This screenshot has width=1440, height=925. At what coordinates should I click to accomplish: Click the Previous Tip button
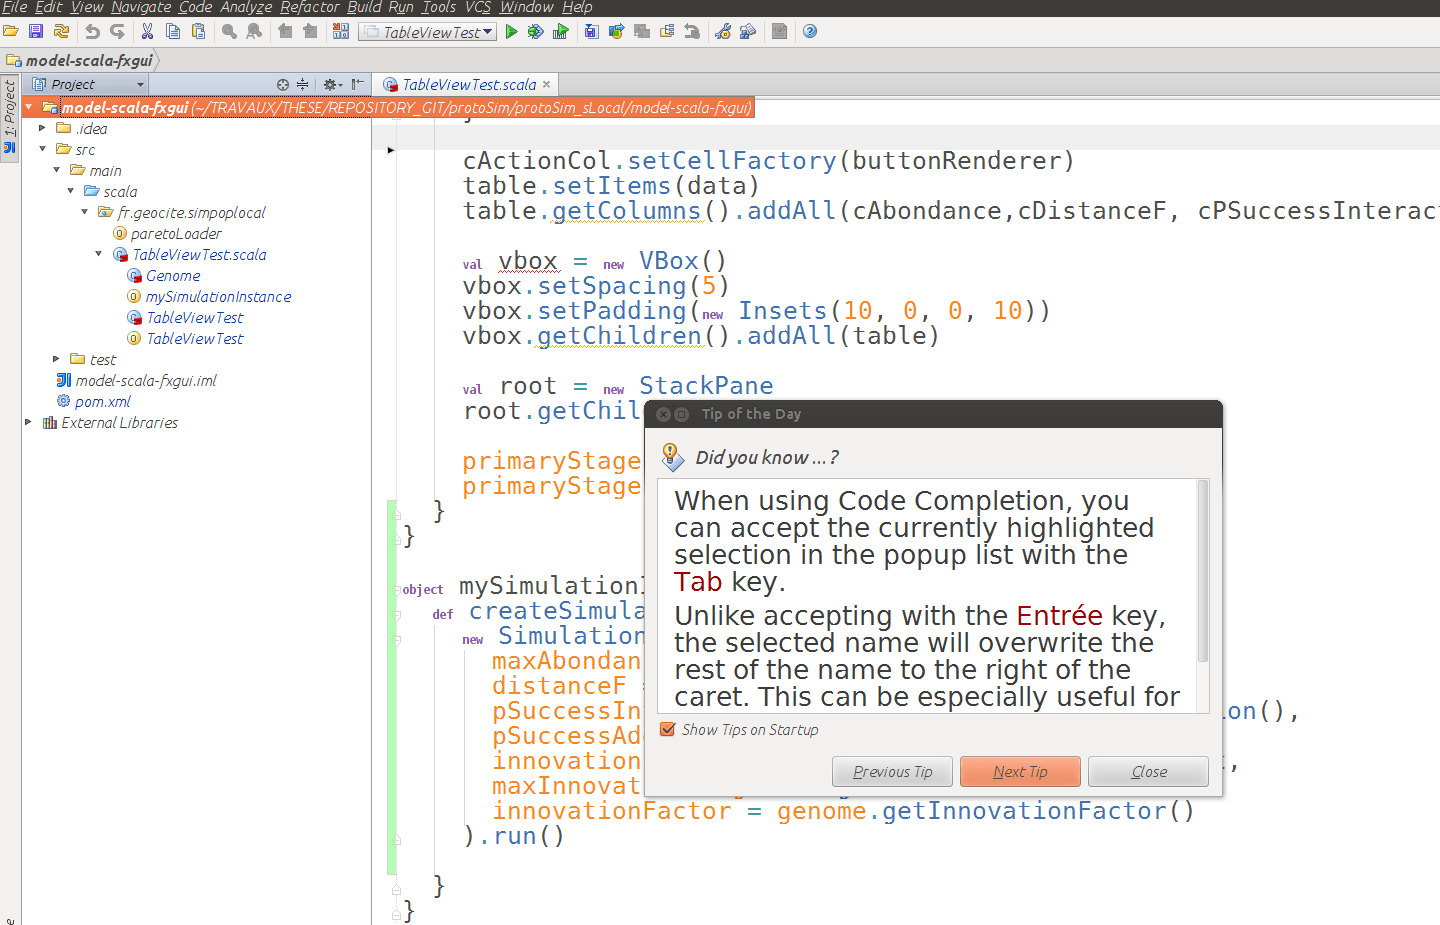(x=892, y=772)
